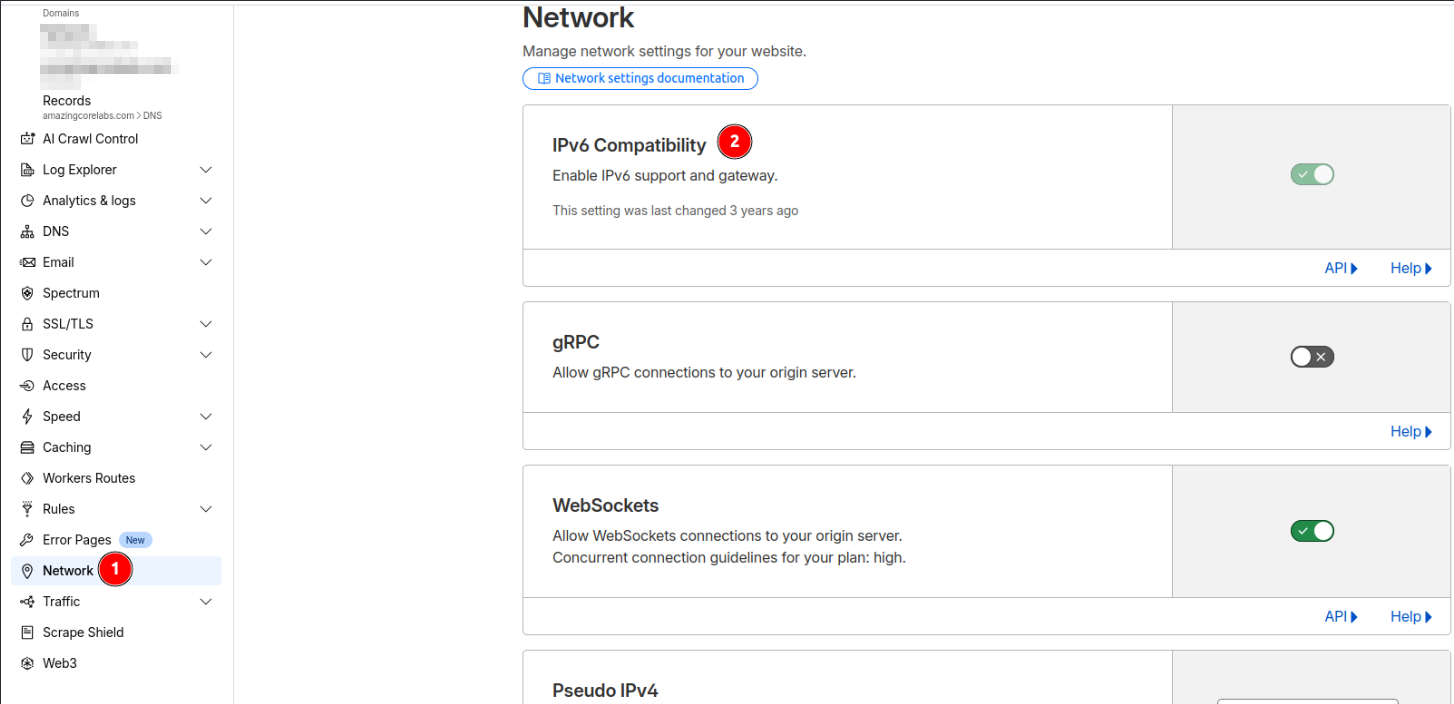Disable the IPv6 Compatibility toggle

tap(1312, 175)
